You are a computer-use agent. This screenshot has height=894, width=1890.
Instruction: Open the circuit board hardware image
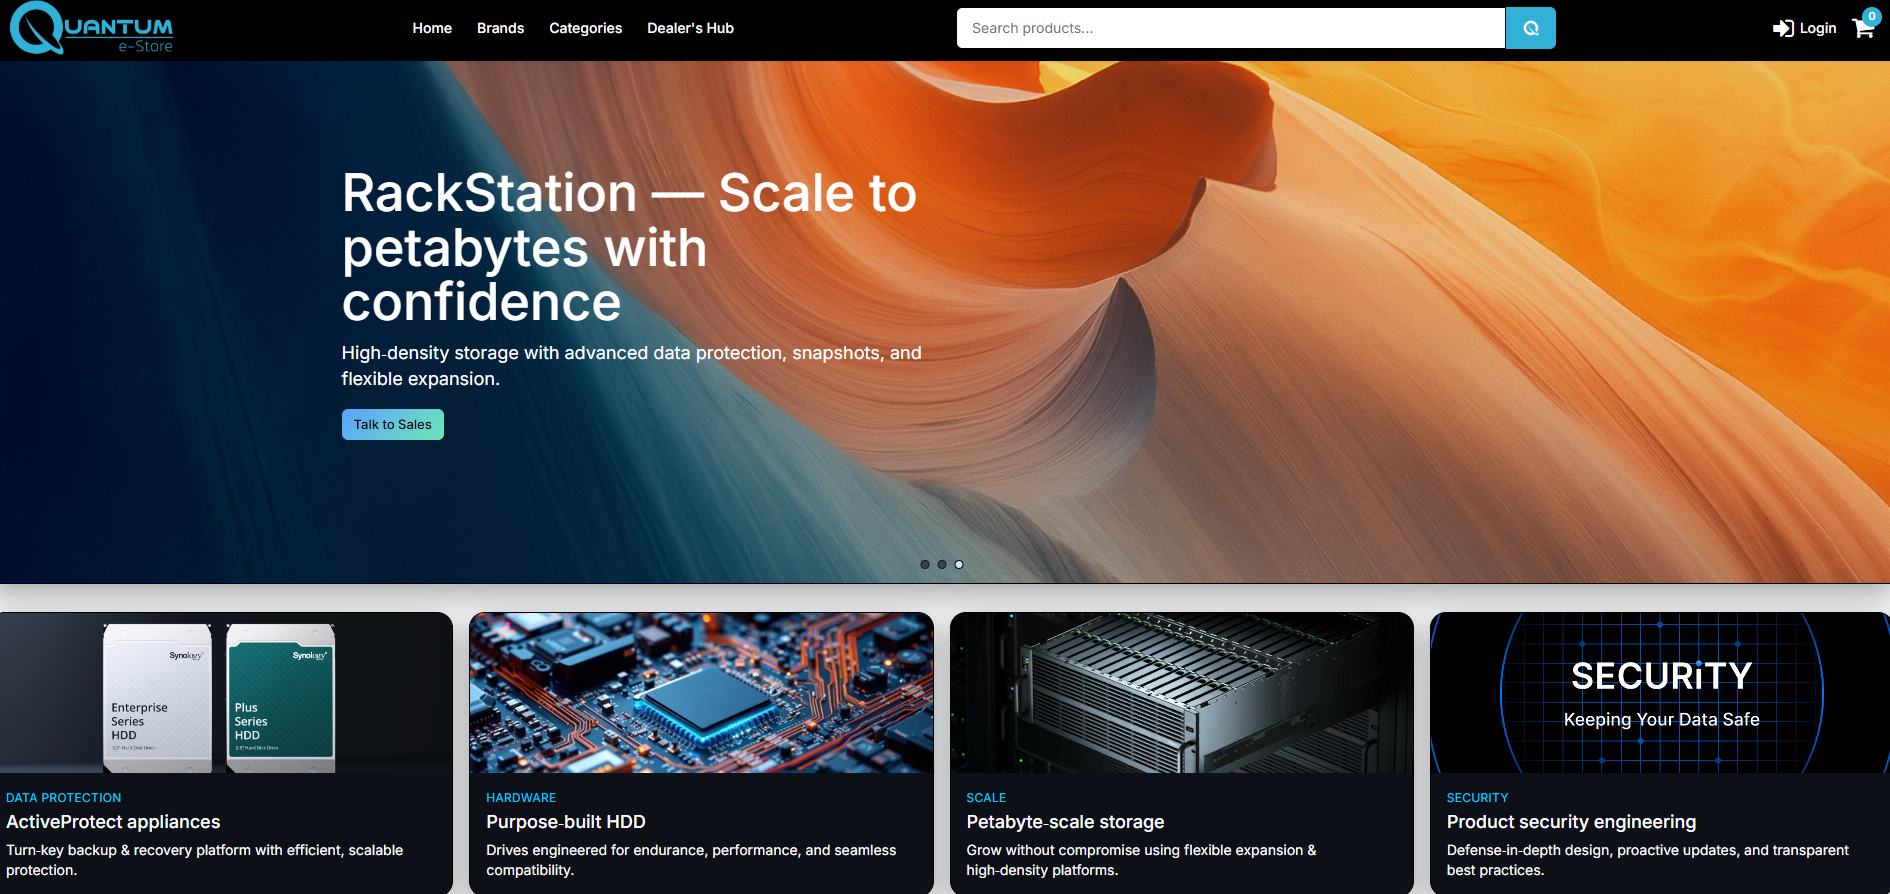coord(701,693)
